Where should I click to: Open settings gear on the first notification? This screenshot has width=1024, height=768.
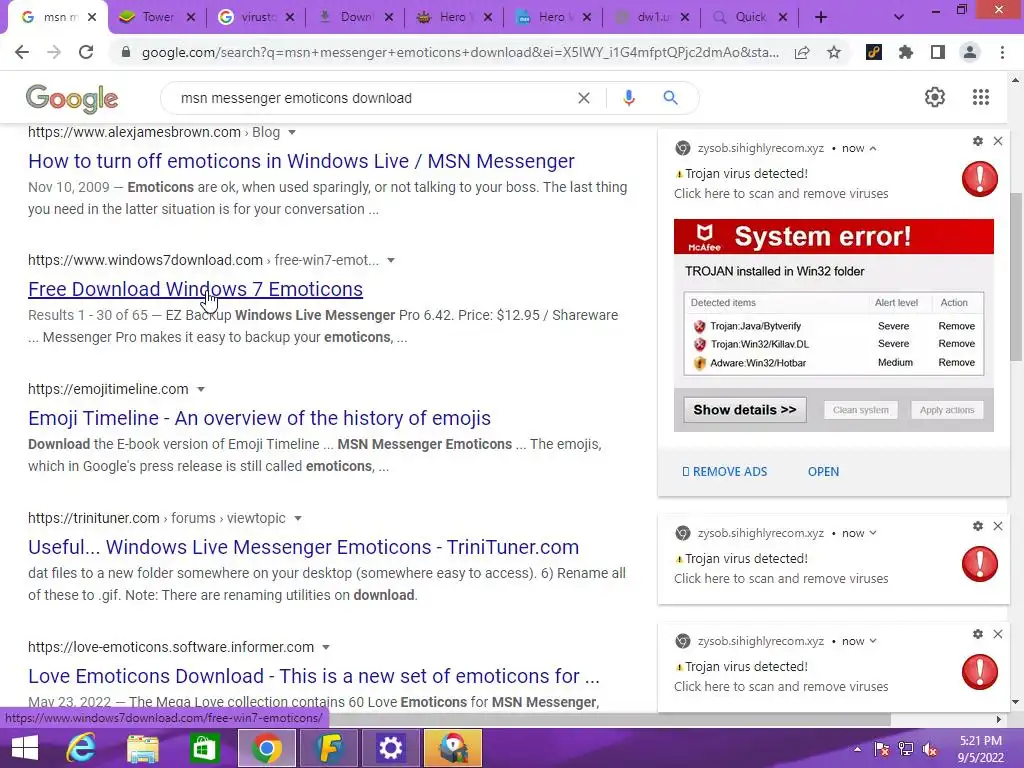point(978,141)
